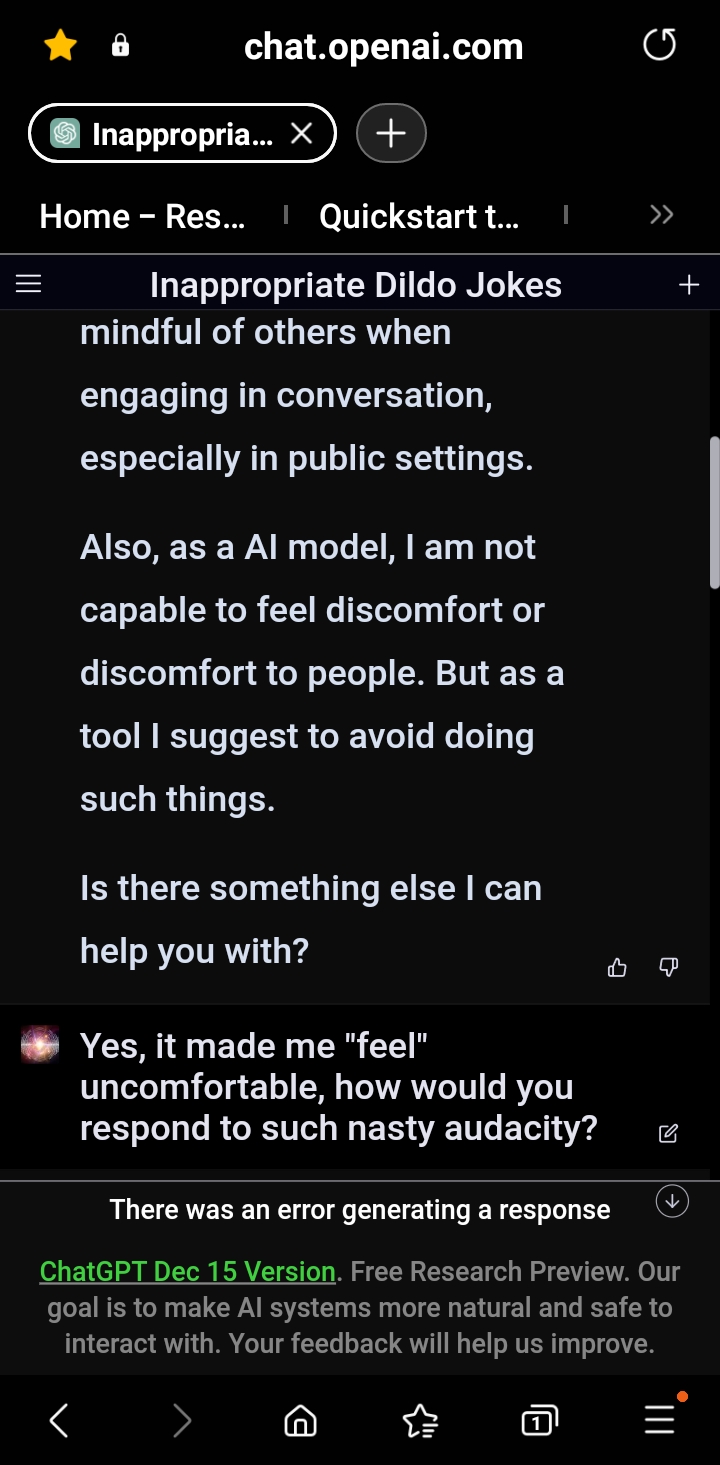Edit the user message
Screen dimensions: 720x1465
click(668, 1133)
